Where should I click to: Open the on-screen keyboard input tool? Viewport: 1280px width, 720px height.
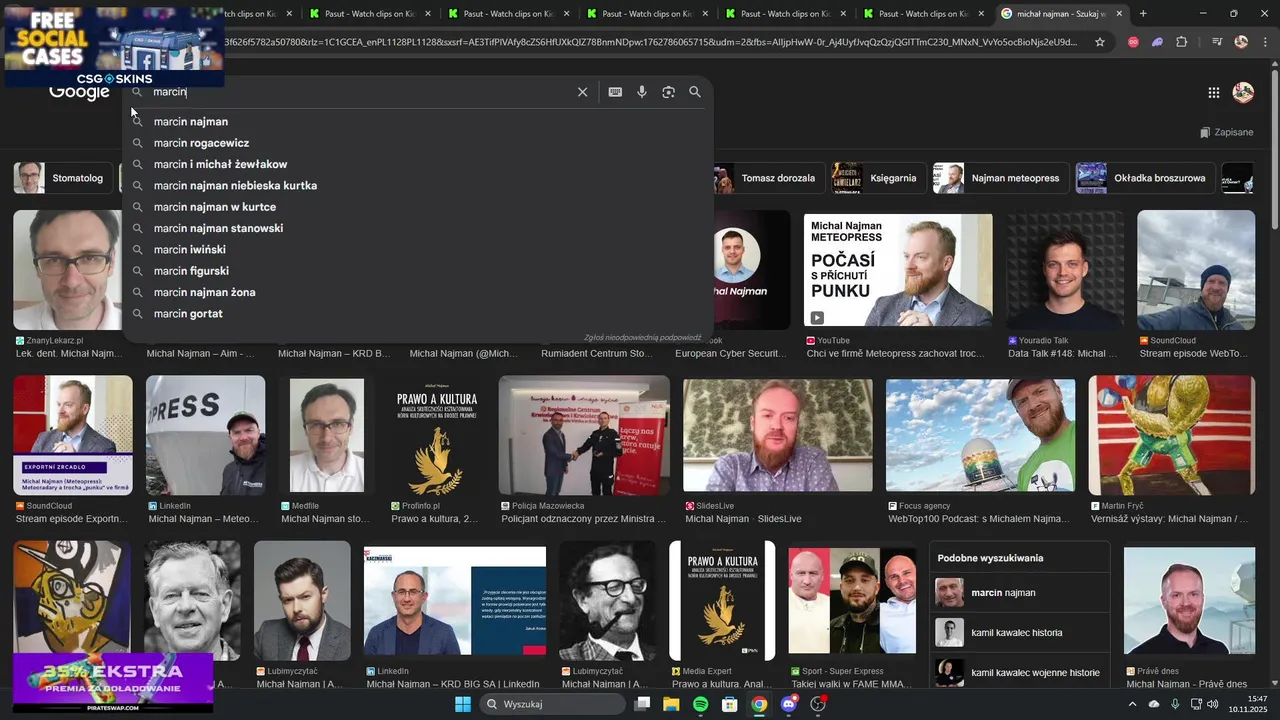[615, 92]
